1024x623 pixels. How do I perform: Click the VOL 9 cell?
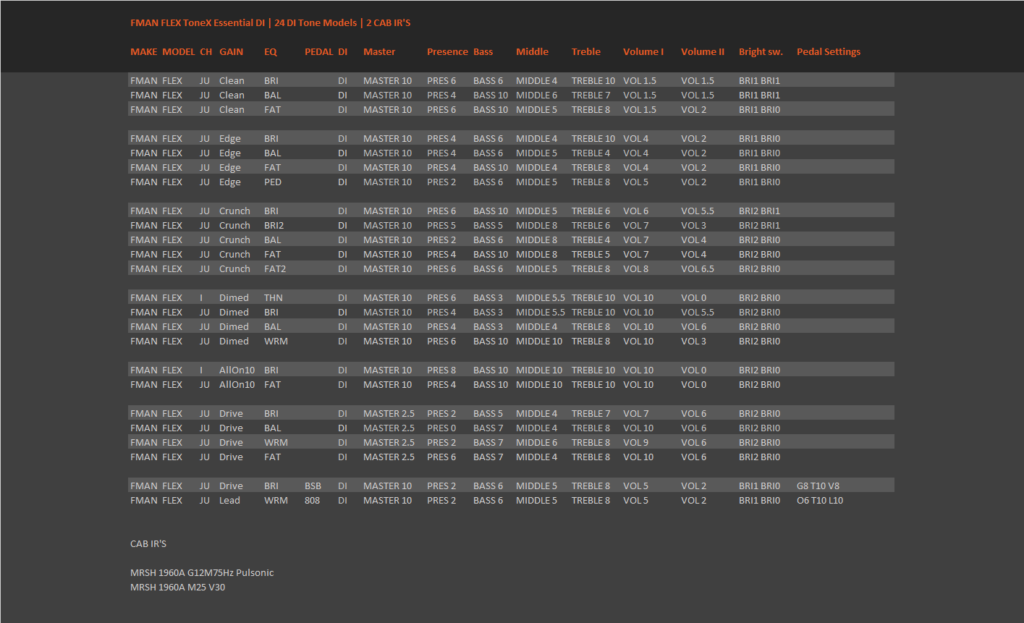click(635, 443)
